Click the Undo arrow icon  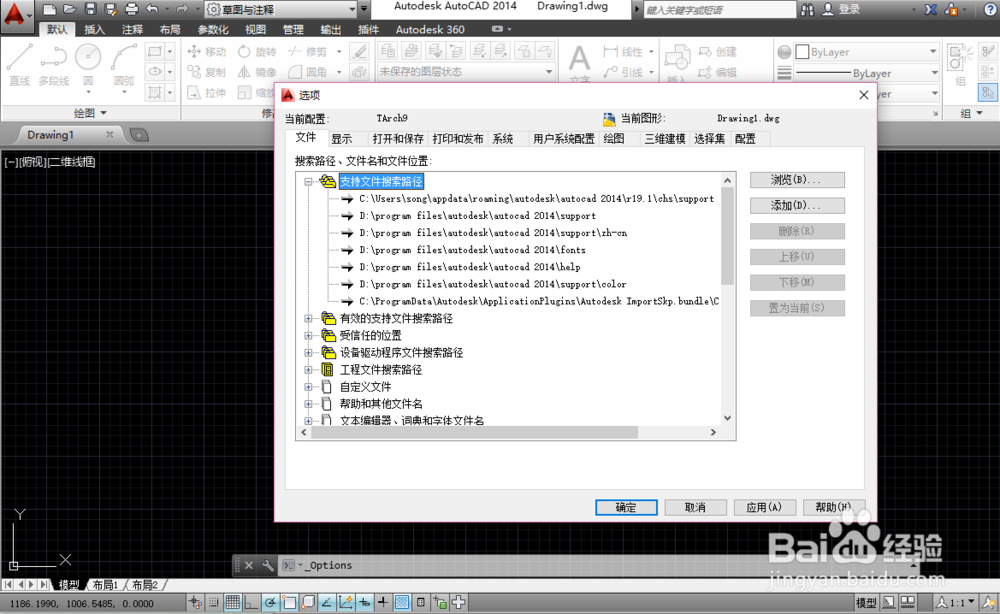point(152,9)
